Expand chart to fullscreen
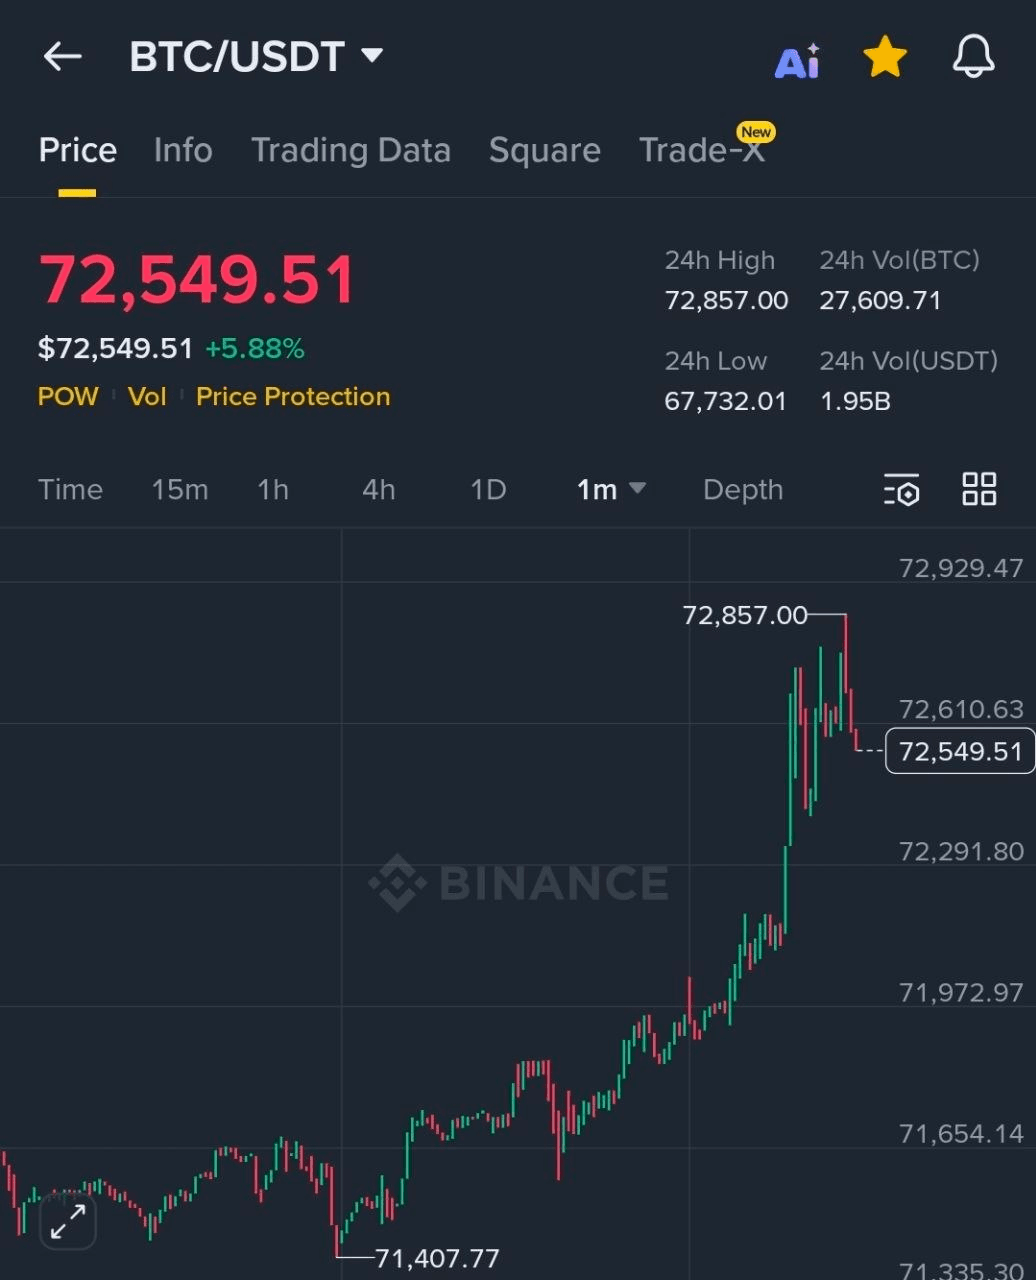Viewport: 1036px width, 1280px height. pos(68,1222)
